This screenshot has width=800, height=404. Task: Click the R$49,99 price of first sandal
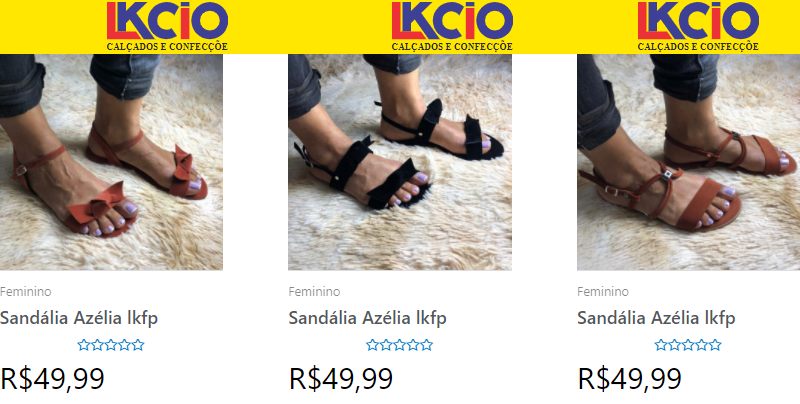[x=53, y=379]
